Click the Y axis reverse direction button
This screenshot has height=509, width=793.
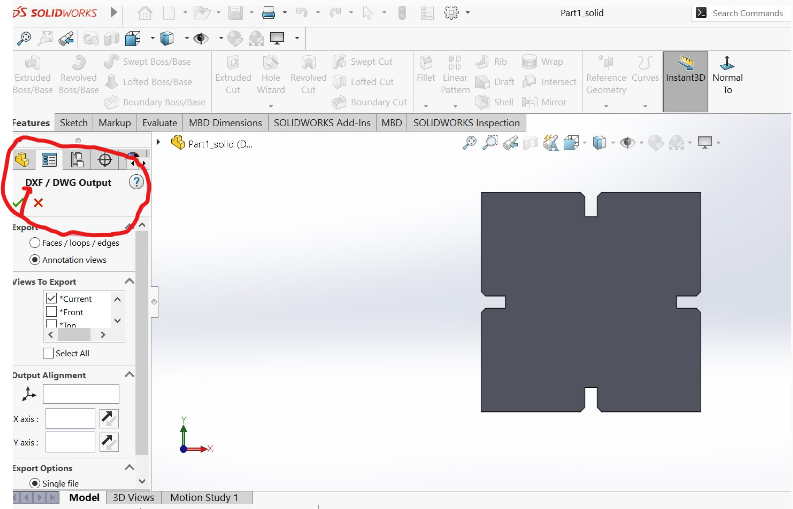[x=109, y=442]
